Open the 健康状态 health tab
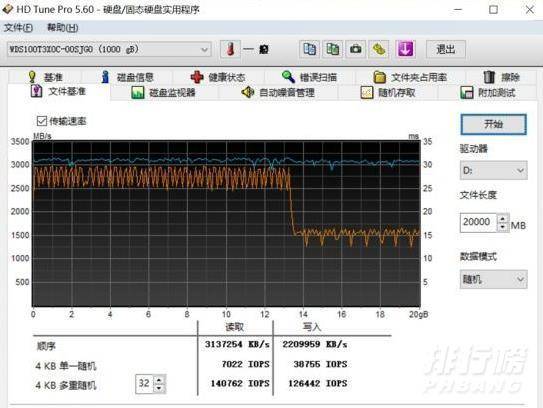Screen dimensions: 543x408 218,77
